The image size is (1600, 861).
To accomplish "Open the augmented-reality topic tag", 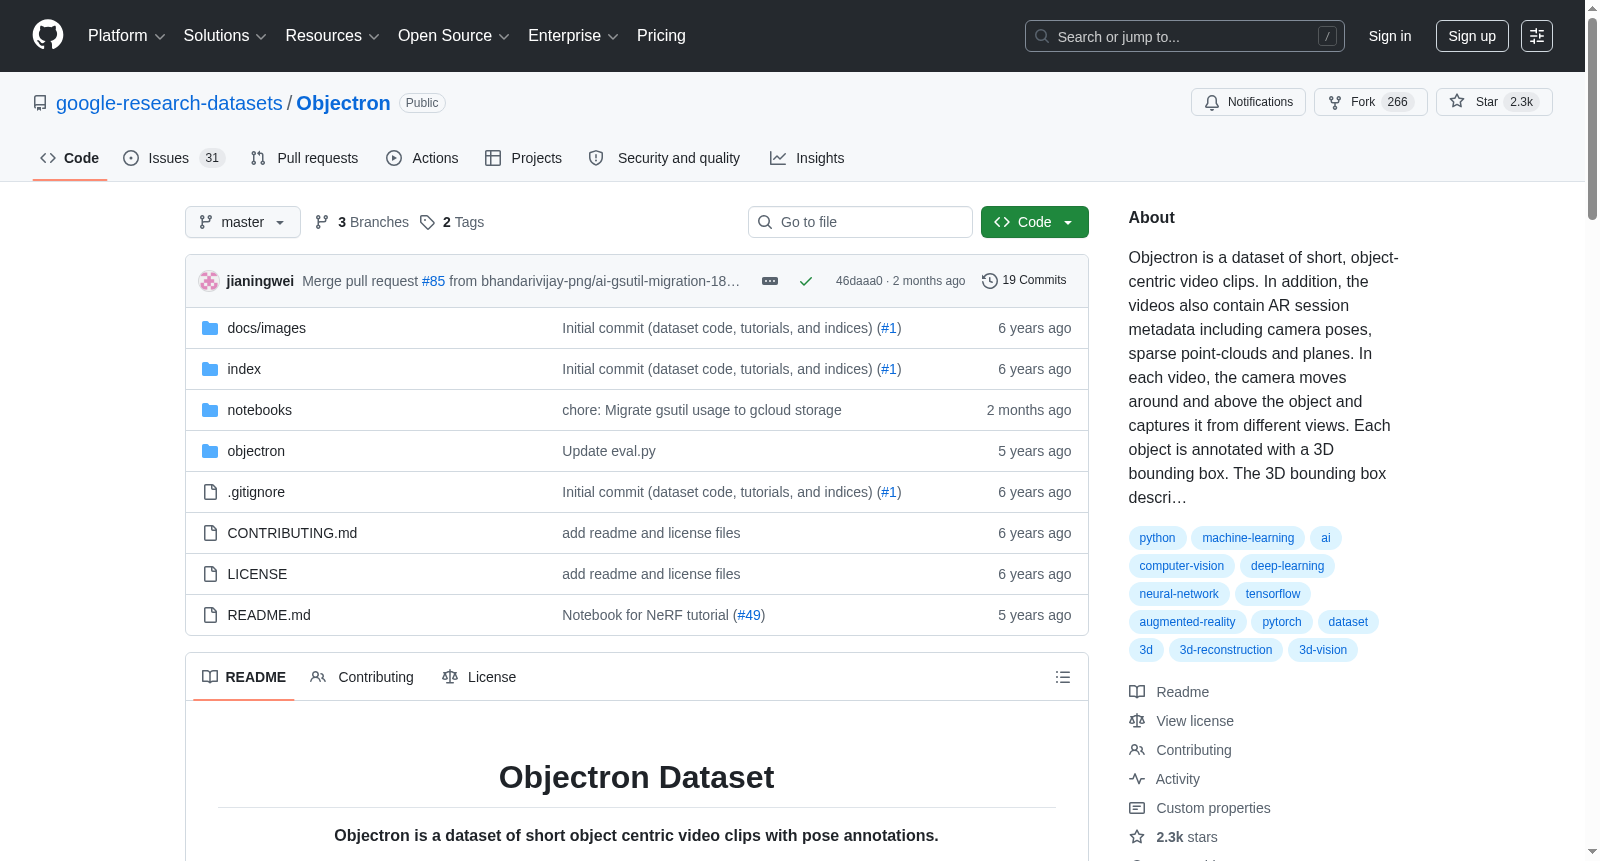I will pyautogui.click(x=1187, y=622).
